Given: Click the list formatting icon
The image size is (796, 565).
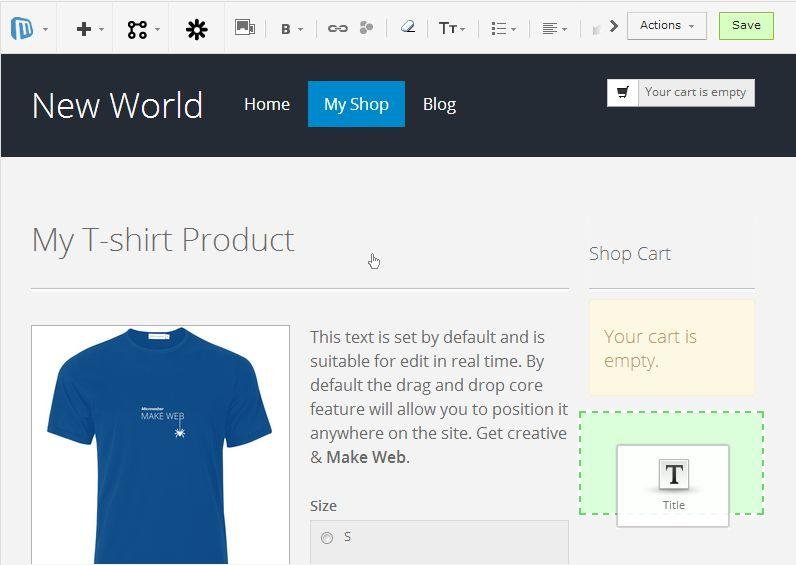Looking at the screenshot, I should click(x=499, y=28).
